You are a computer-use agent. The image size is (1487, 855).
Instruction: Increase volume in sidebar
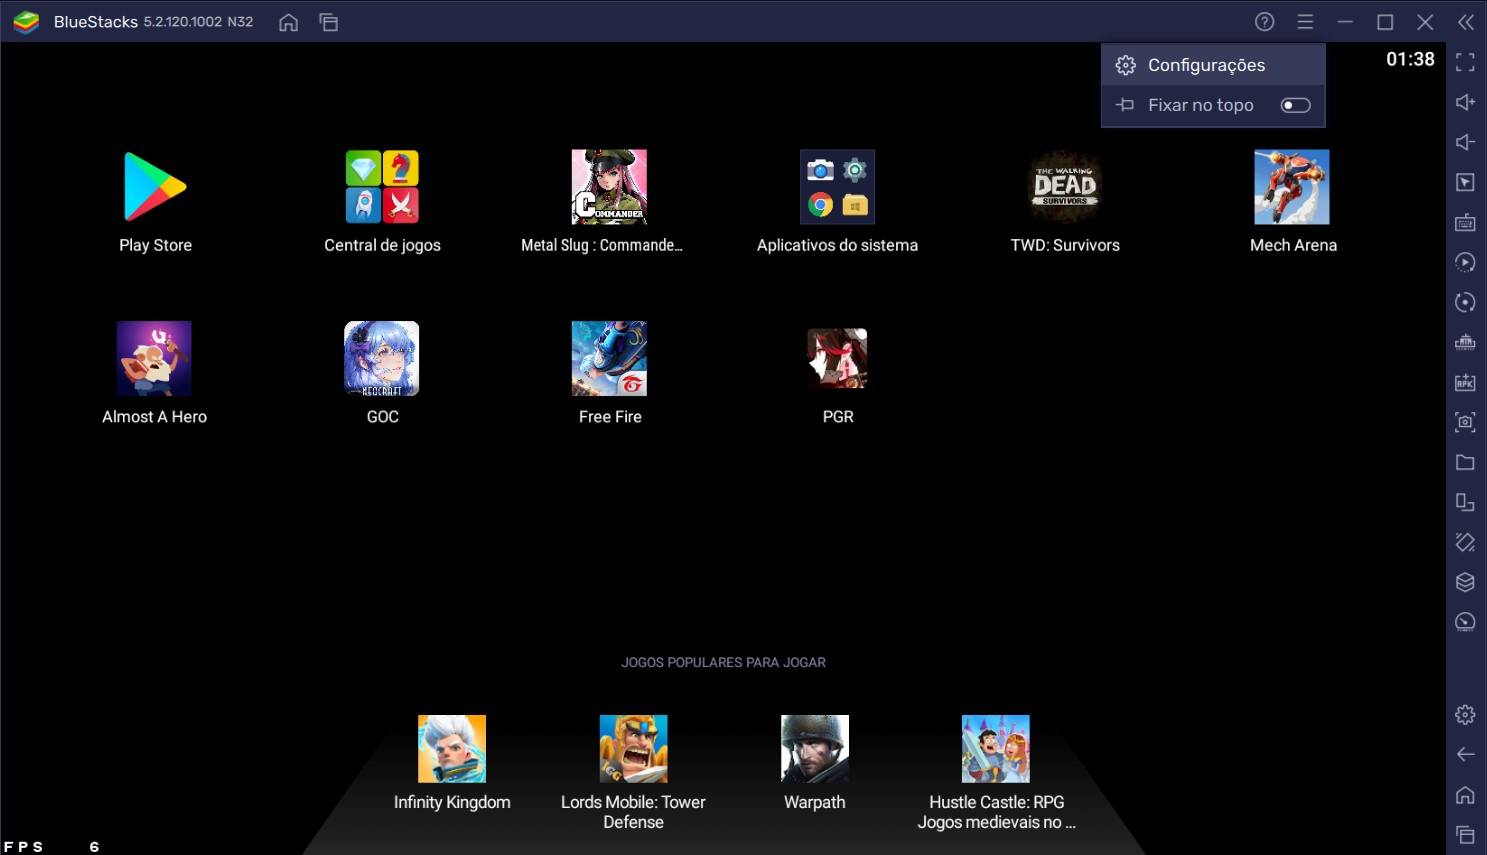coord(1465,102)
